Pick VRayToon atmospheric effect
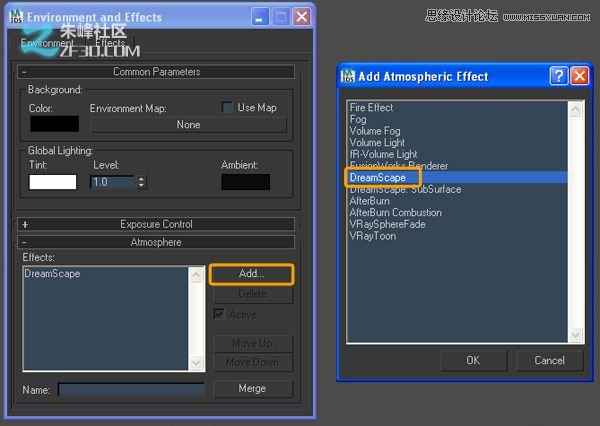The width and height of the screenshot is (600, 426). pos(374,236)
